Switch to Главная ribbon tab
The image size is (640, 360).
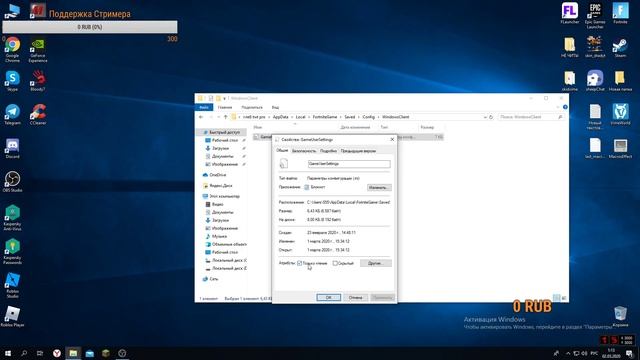[225, 107]
